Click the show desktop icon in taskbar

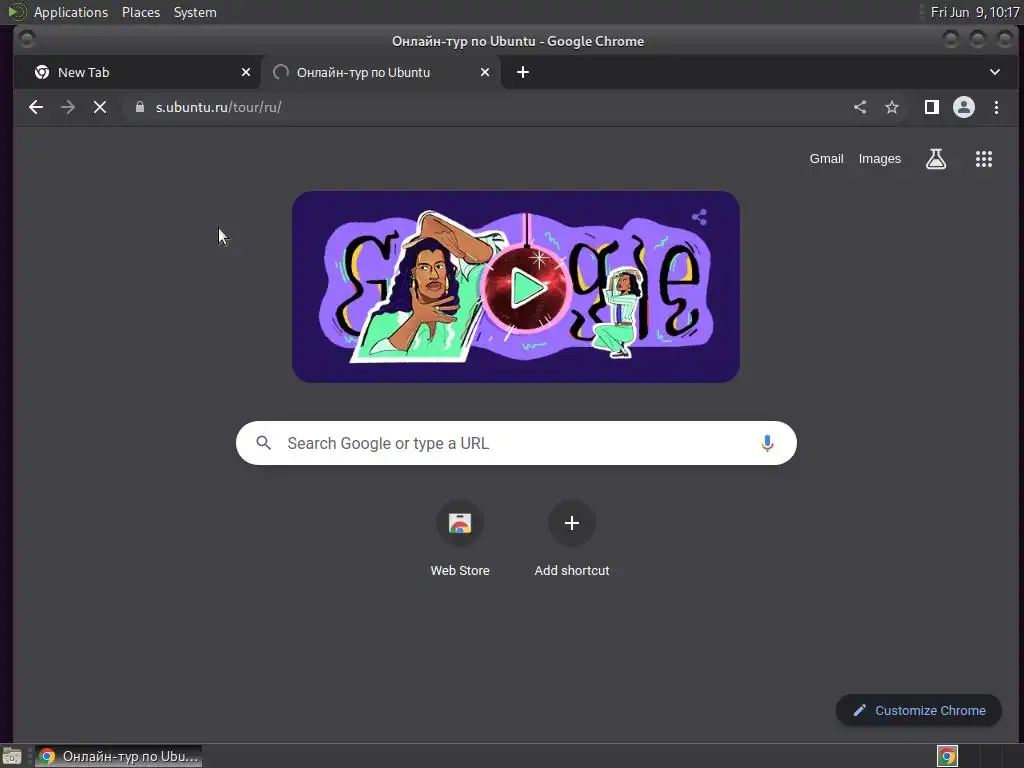(12, 757)
